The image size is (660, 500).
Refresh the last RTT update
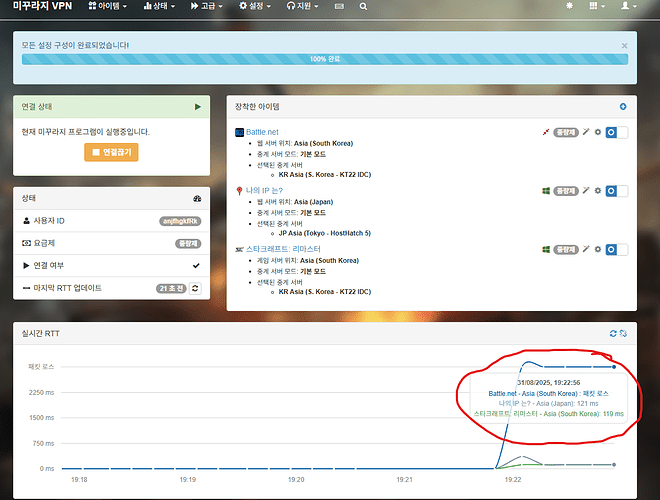(195, 288)
